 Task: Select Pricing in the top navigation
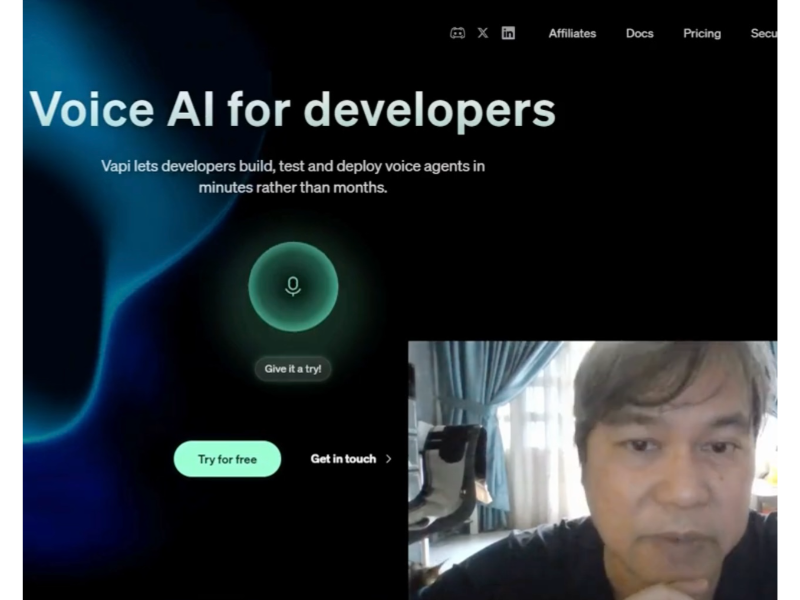702,33
